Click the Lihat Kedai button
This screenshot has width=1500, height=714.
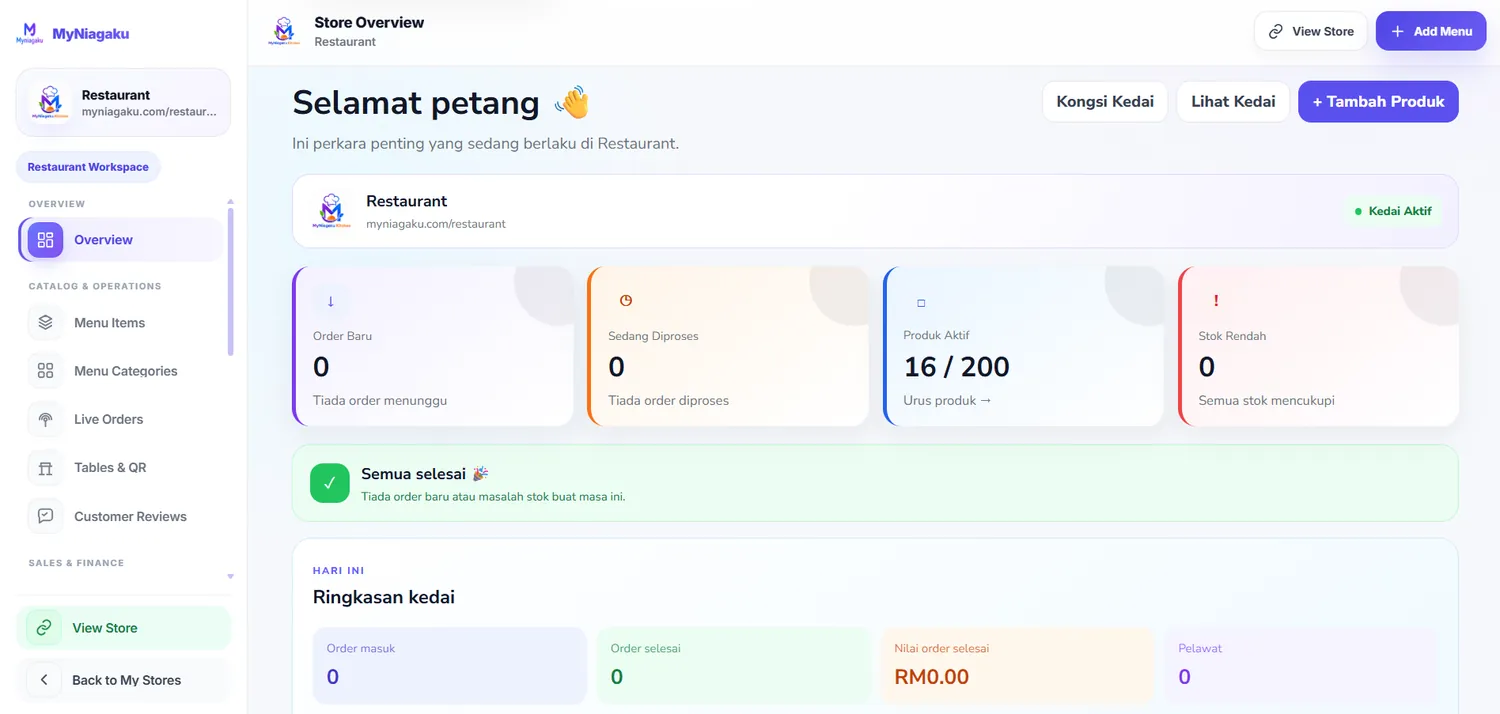coord(1233,101)
